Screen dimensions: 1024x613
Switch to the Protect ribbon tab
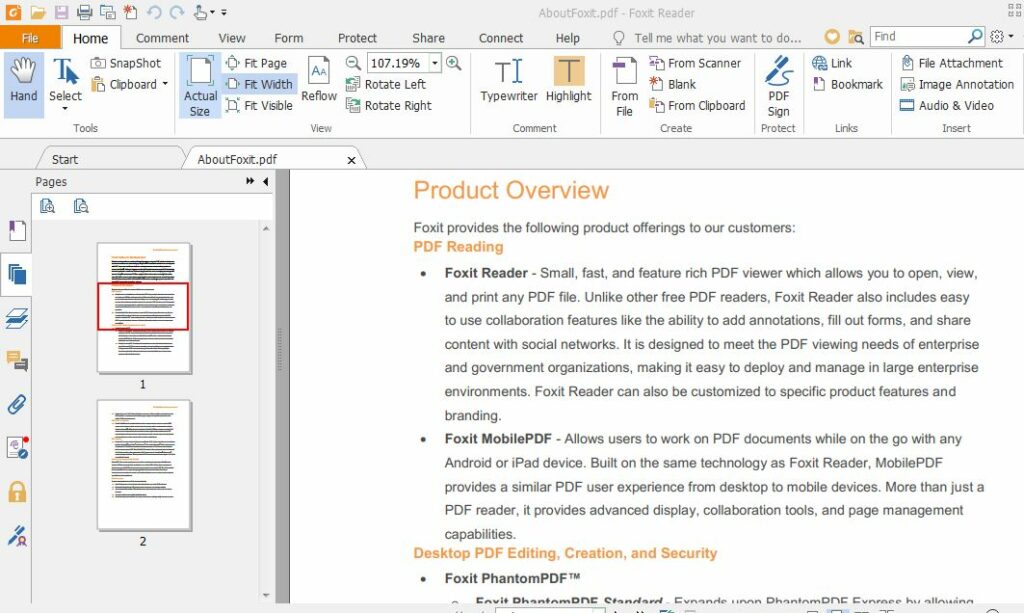coord(357,38)
